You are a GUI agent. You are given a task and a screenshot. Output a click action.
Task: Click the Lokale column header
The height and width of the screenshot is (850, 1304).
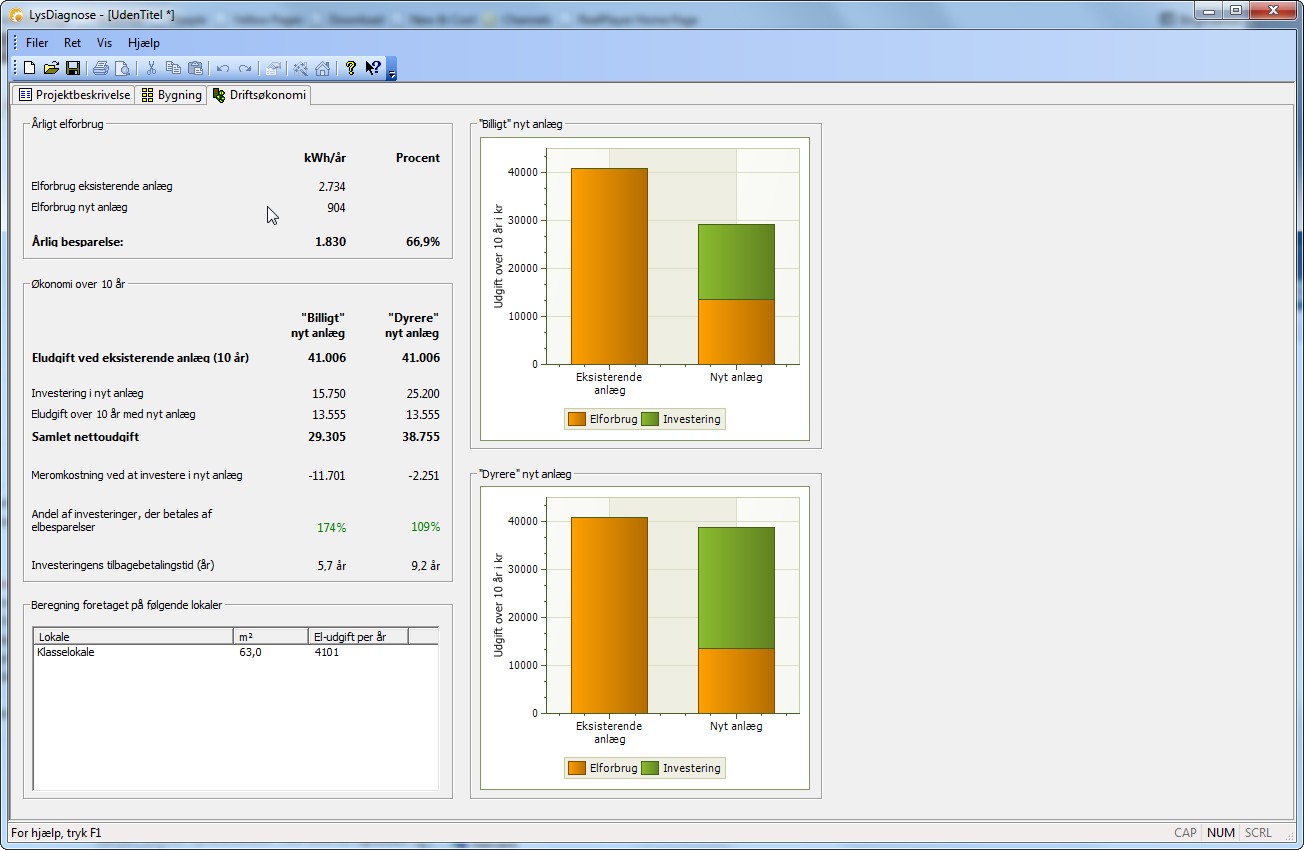(x=133, y=636)
